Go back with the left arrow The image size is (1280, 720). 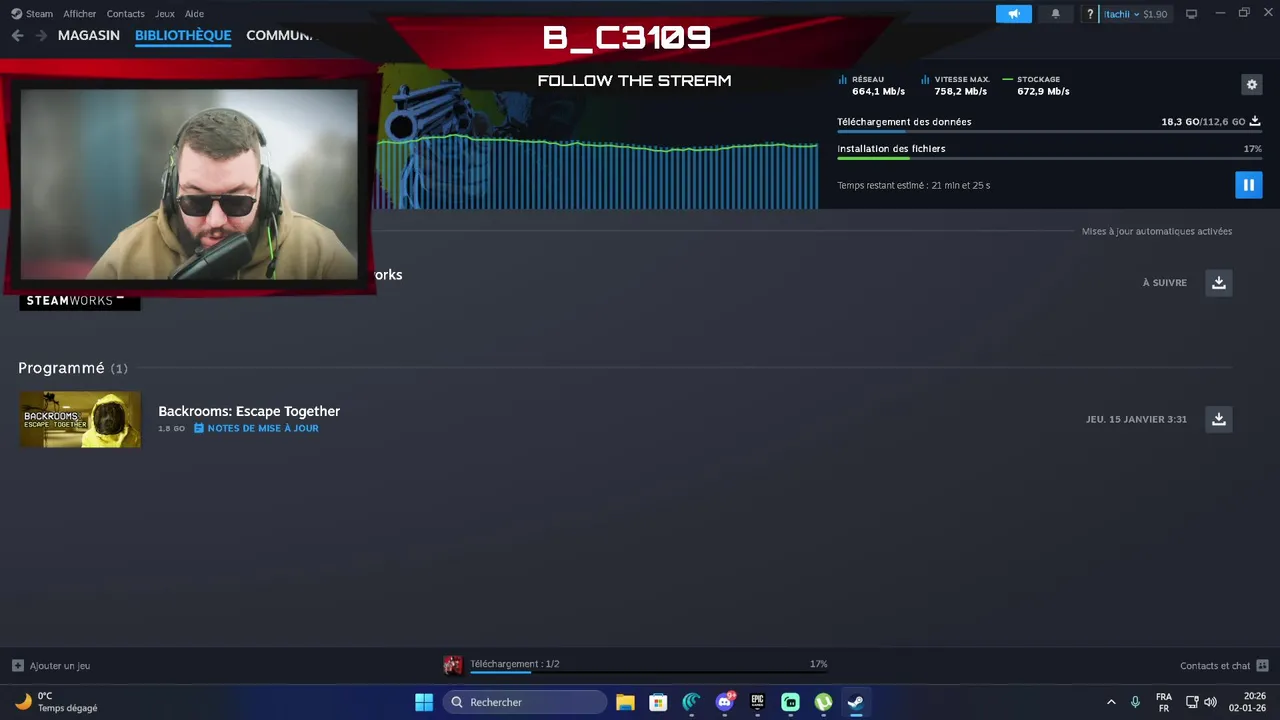coord(17,35)
